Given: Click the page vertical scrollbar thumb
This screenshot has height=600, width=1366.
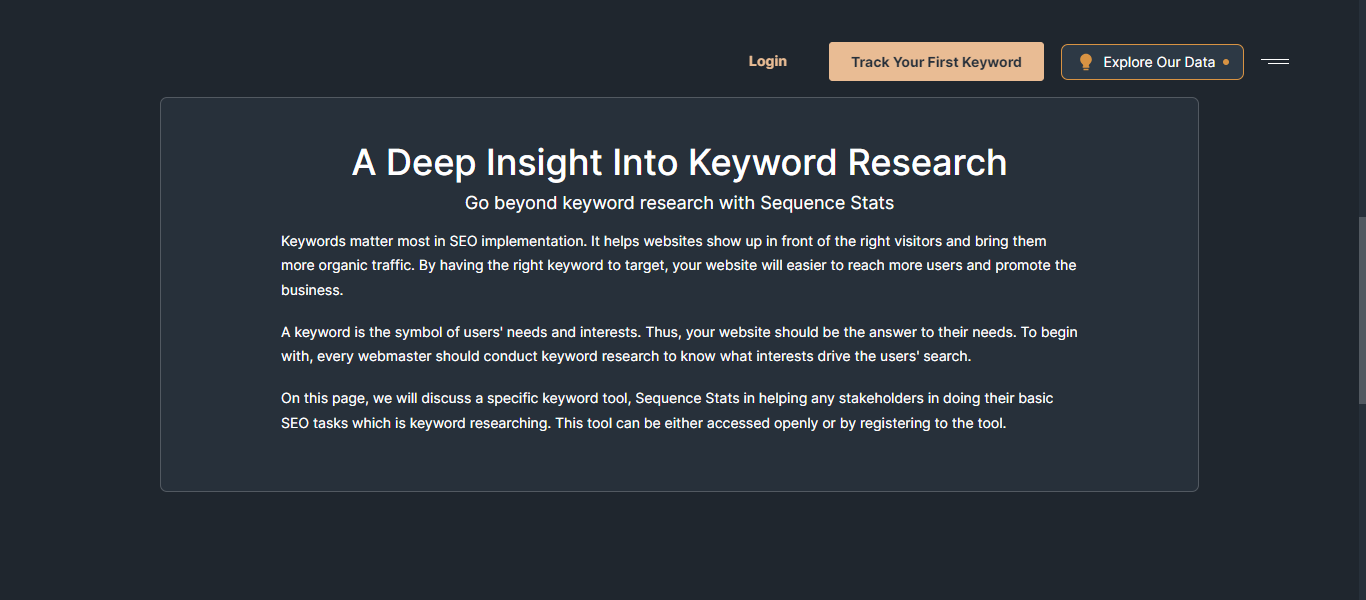Looking at the screenshot, I should (x=1361, y=310).
